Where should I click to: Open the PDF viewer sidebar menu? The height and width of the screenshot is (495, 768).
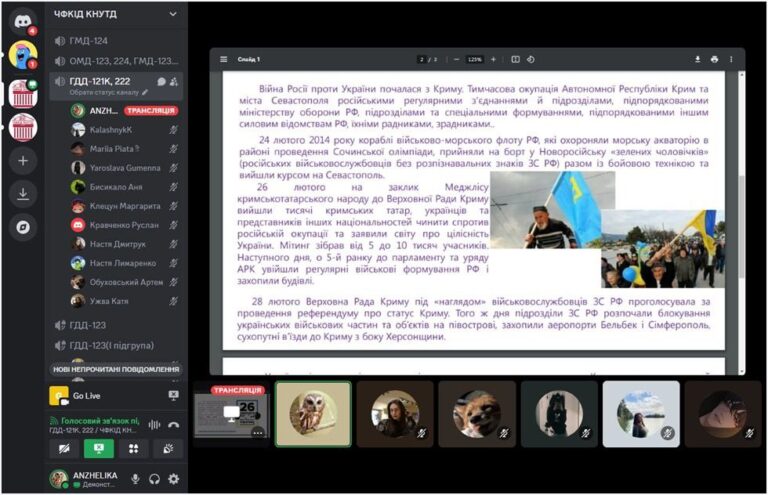(x=224, y=59)
